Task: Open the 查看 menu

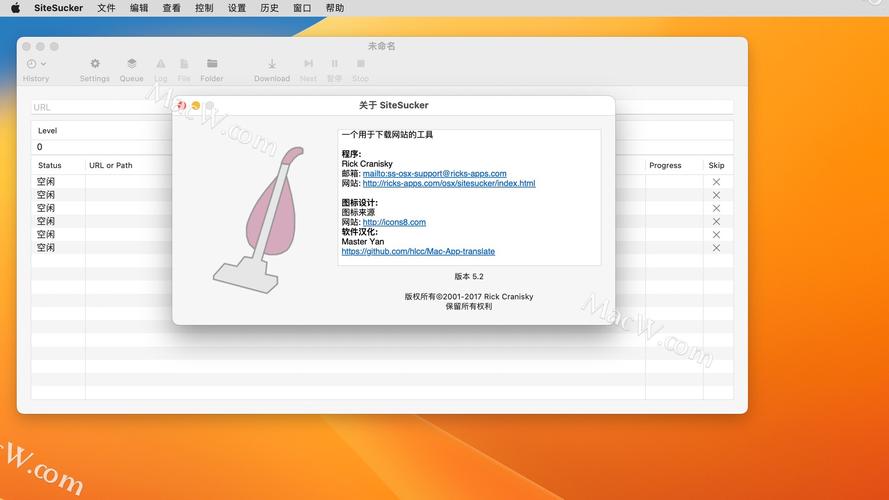Action: click(171, 8)
